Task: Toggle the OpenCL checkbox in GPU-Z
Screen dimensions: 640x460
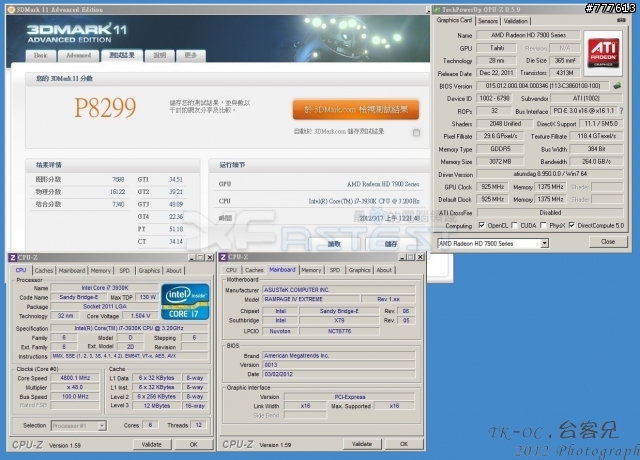Action: click(x=482, y=225)
